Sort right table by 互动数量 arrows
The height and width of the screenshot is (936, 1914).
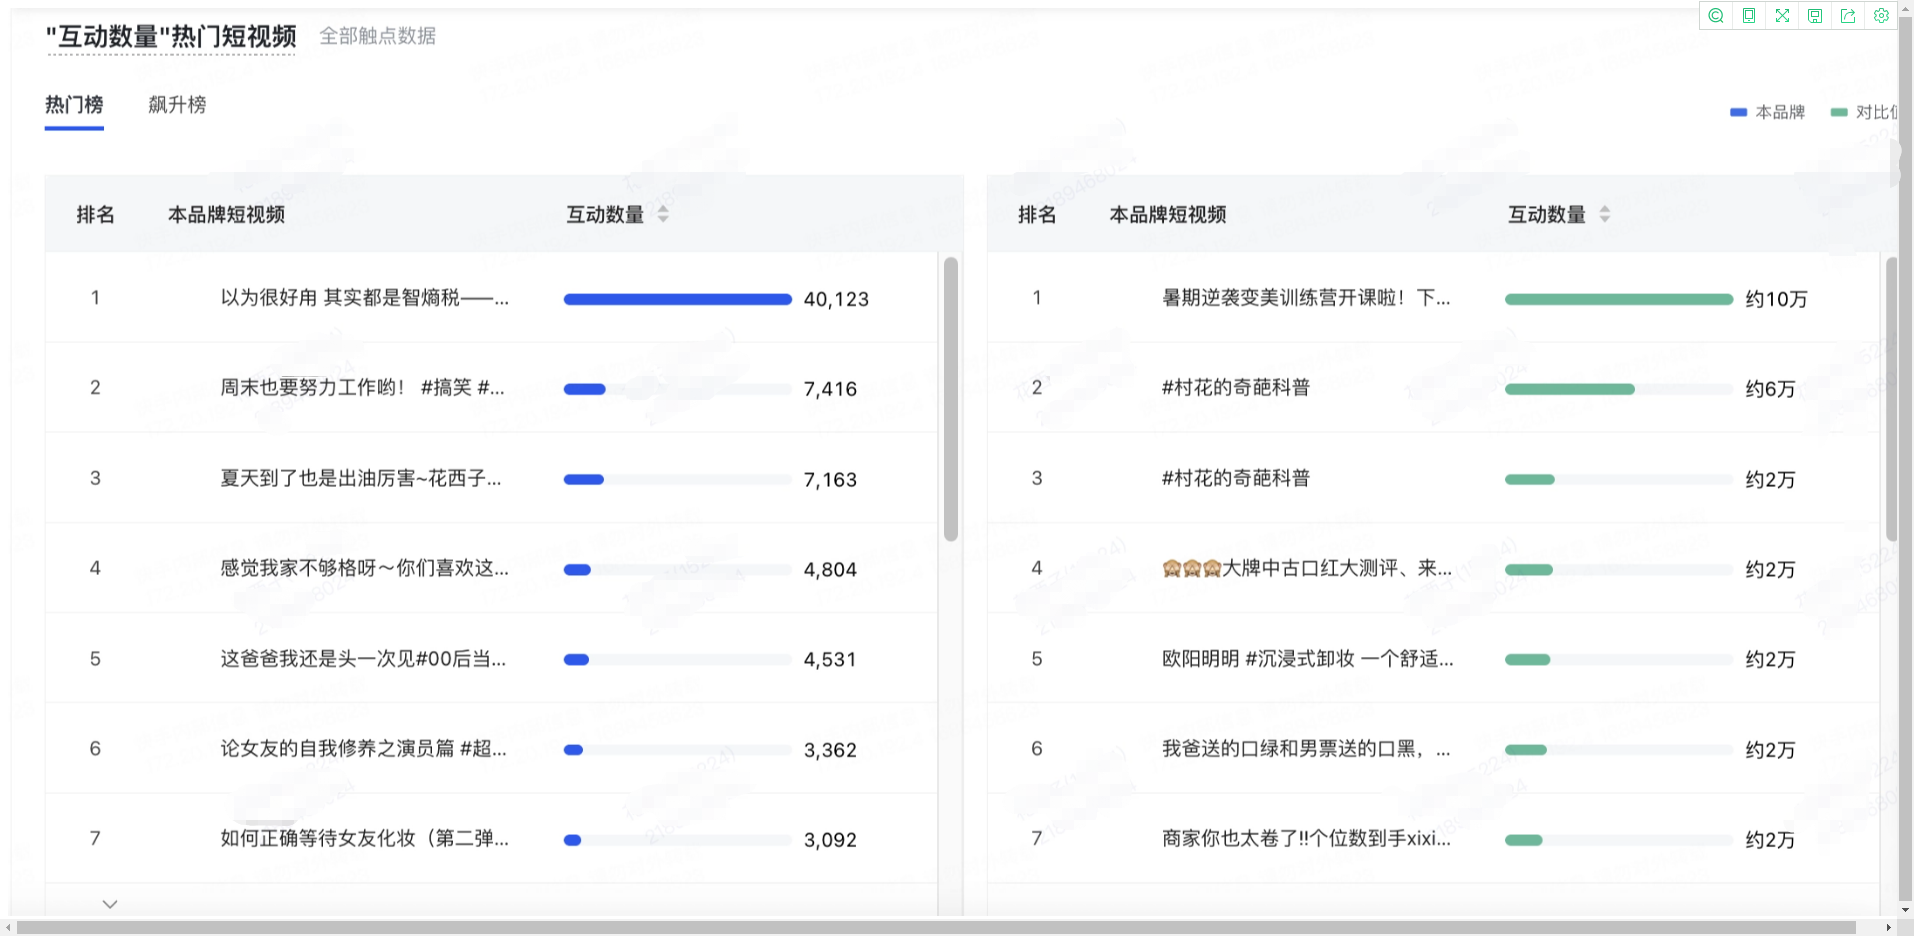[1605, 214]
